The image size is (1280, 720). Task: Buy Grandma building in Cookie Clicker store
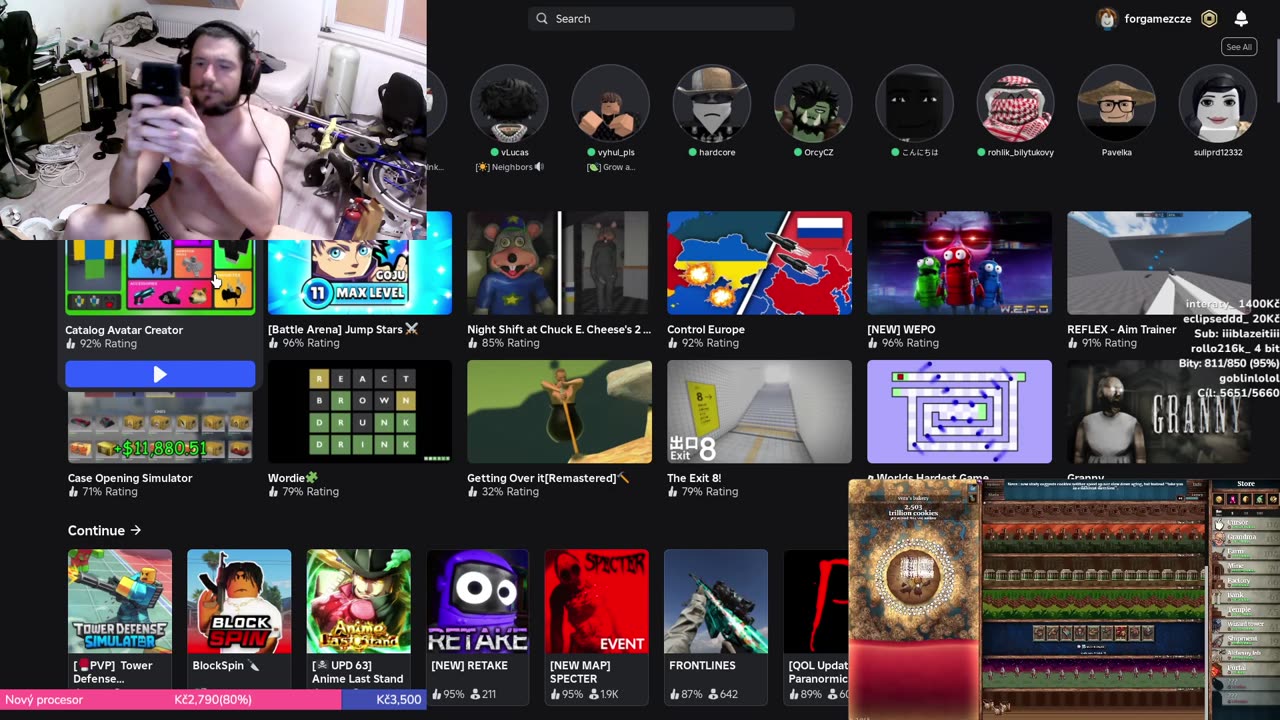point(1246,537)
